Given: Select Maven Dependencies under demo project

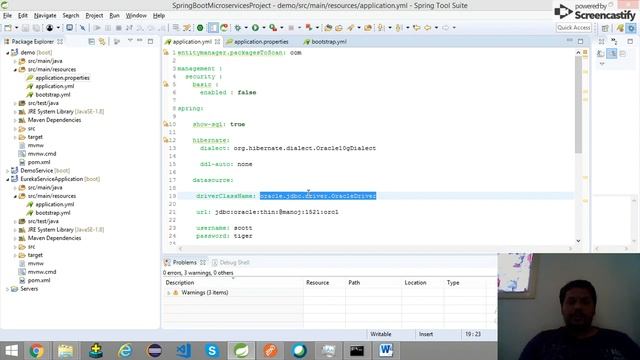Looking at the screenshot, I should click(x=54, y=120).
